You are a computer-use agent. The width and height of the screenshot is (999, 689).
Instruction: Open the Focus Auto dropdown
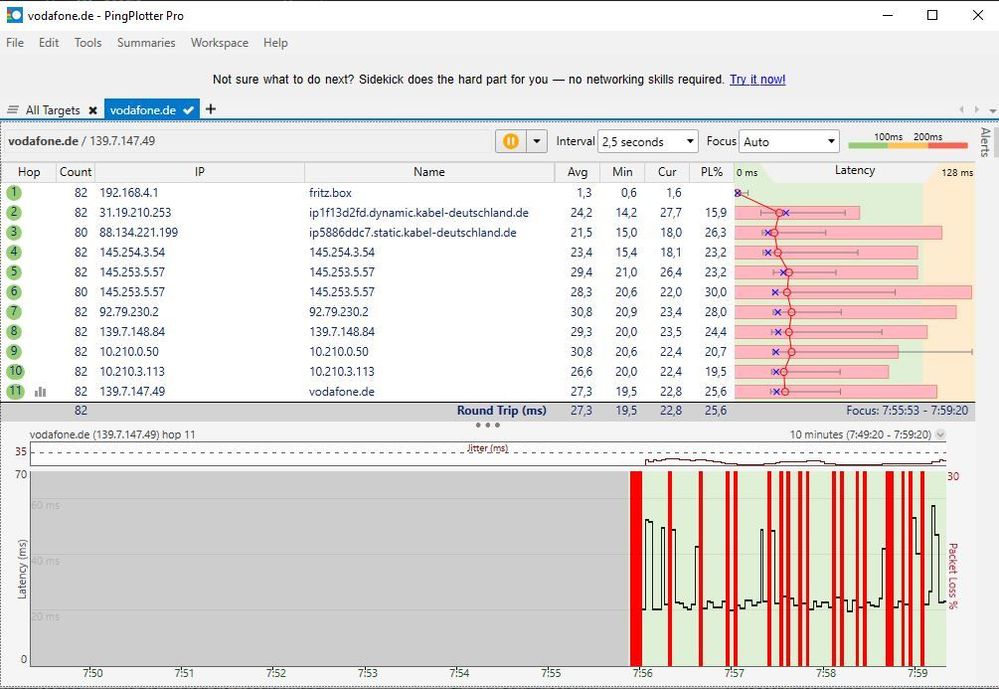(x=788, y=142)
